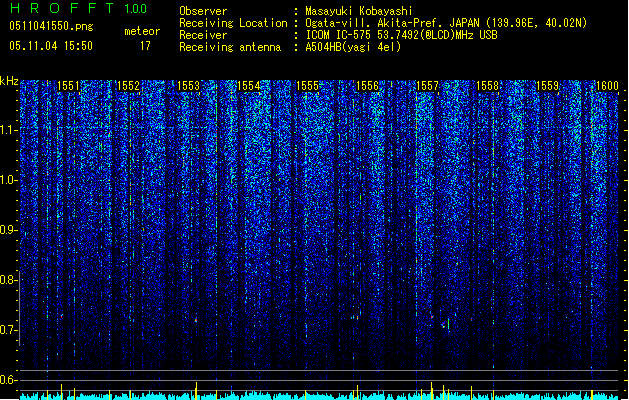This screenshot has width=629, height=400.
Task: Click the 1555 time marker
Action: [x=308, y=86]
